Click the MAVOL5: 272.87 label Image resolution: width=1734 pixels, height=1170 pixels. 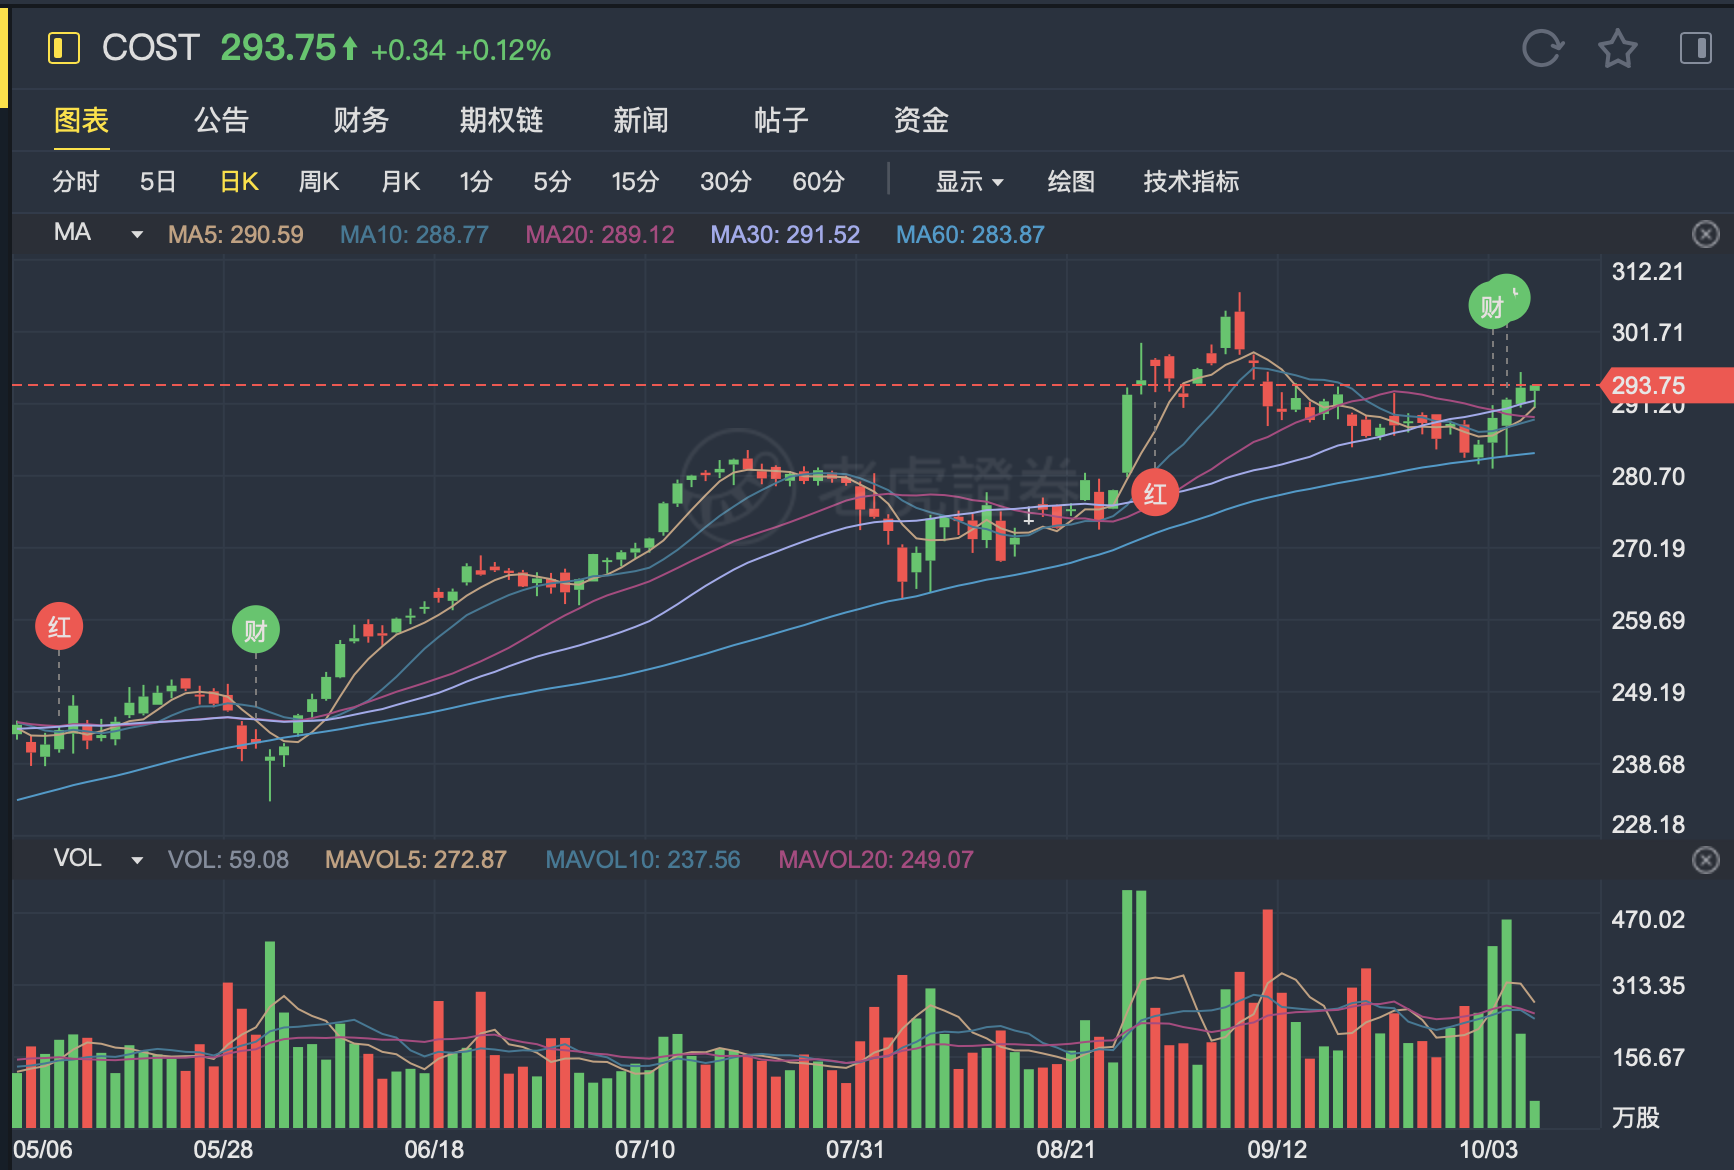point(416,860)
